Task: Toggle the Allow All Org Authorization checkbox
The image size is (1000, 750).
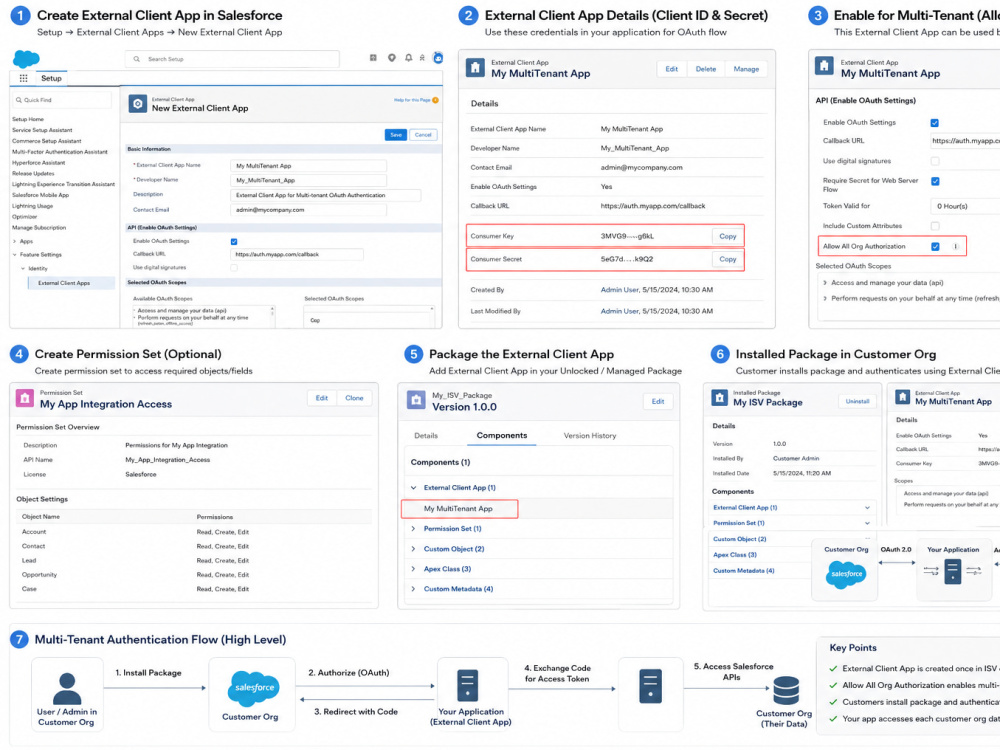Action: (x=935, y=247)
